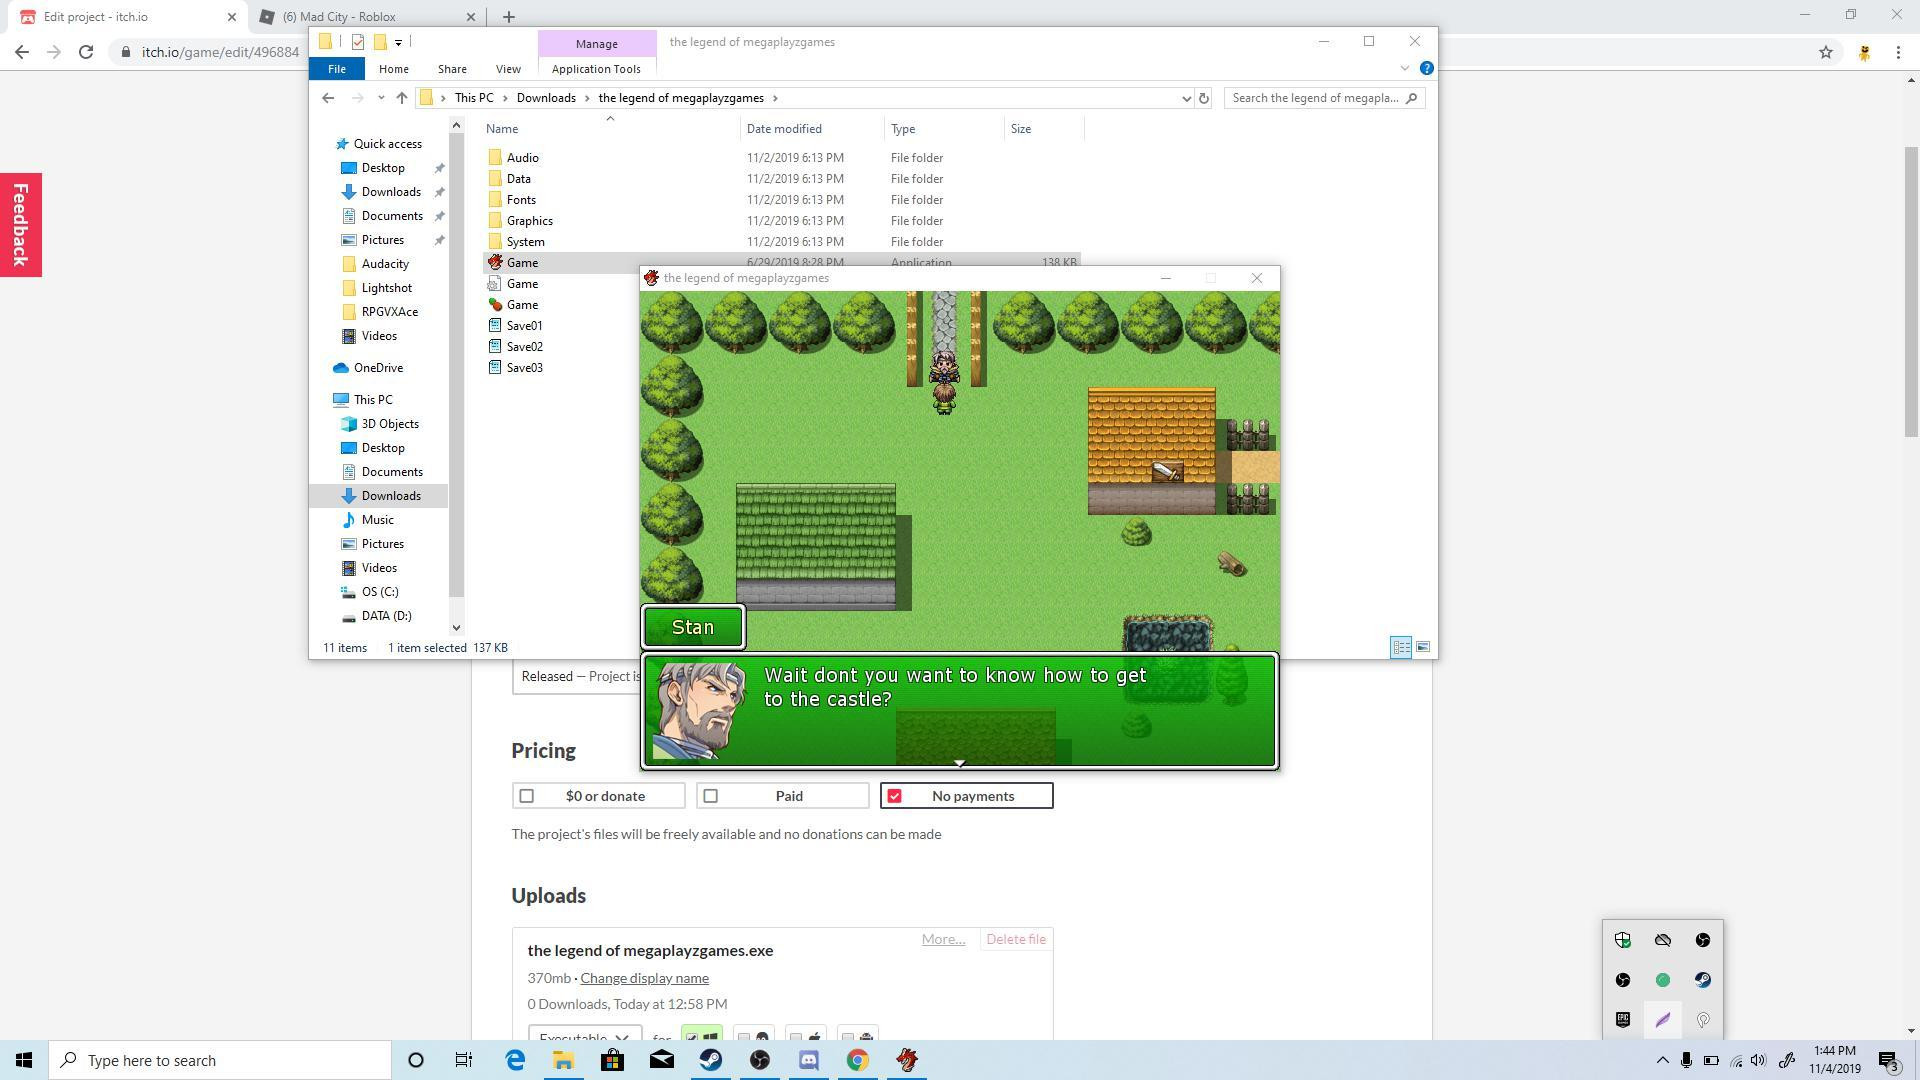1920x1080 pixels.
Task: Open the Audio folder row
Action: (x=782, y=158)
